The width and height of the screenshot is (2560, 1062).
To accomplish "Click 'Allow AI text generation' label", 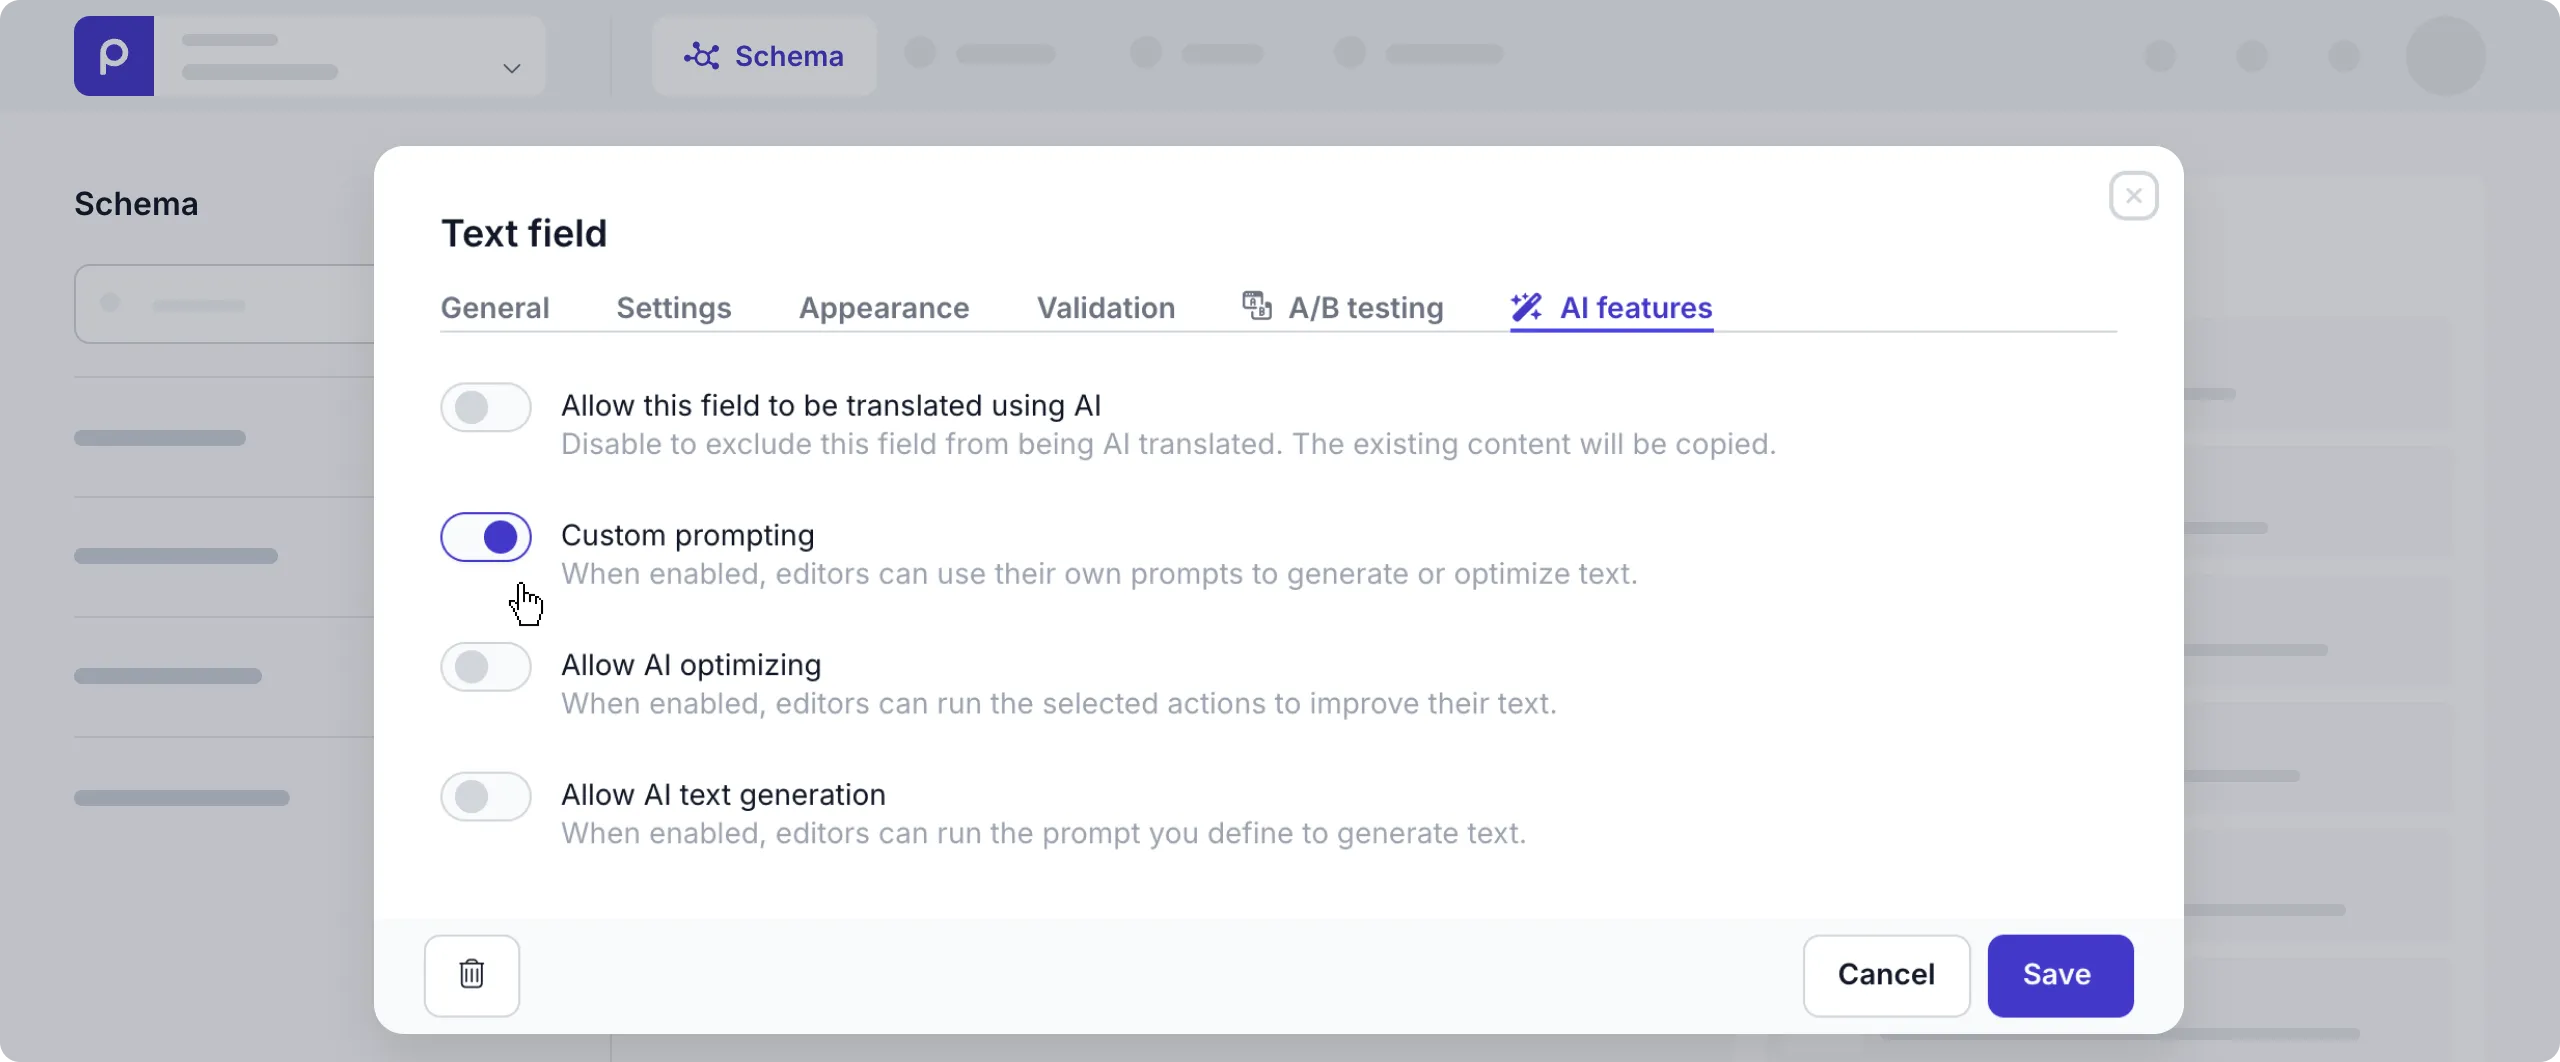I will point(723,795).
